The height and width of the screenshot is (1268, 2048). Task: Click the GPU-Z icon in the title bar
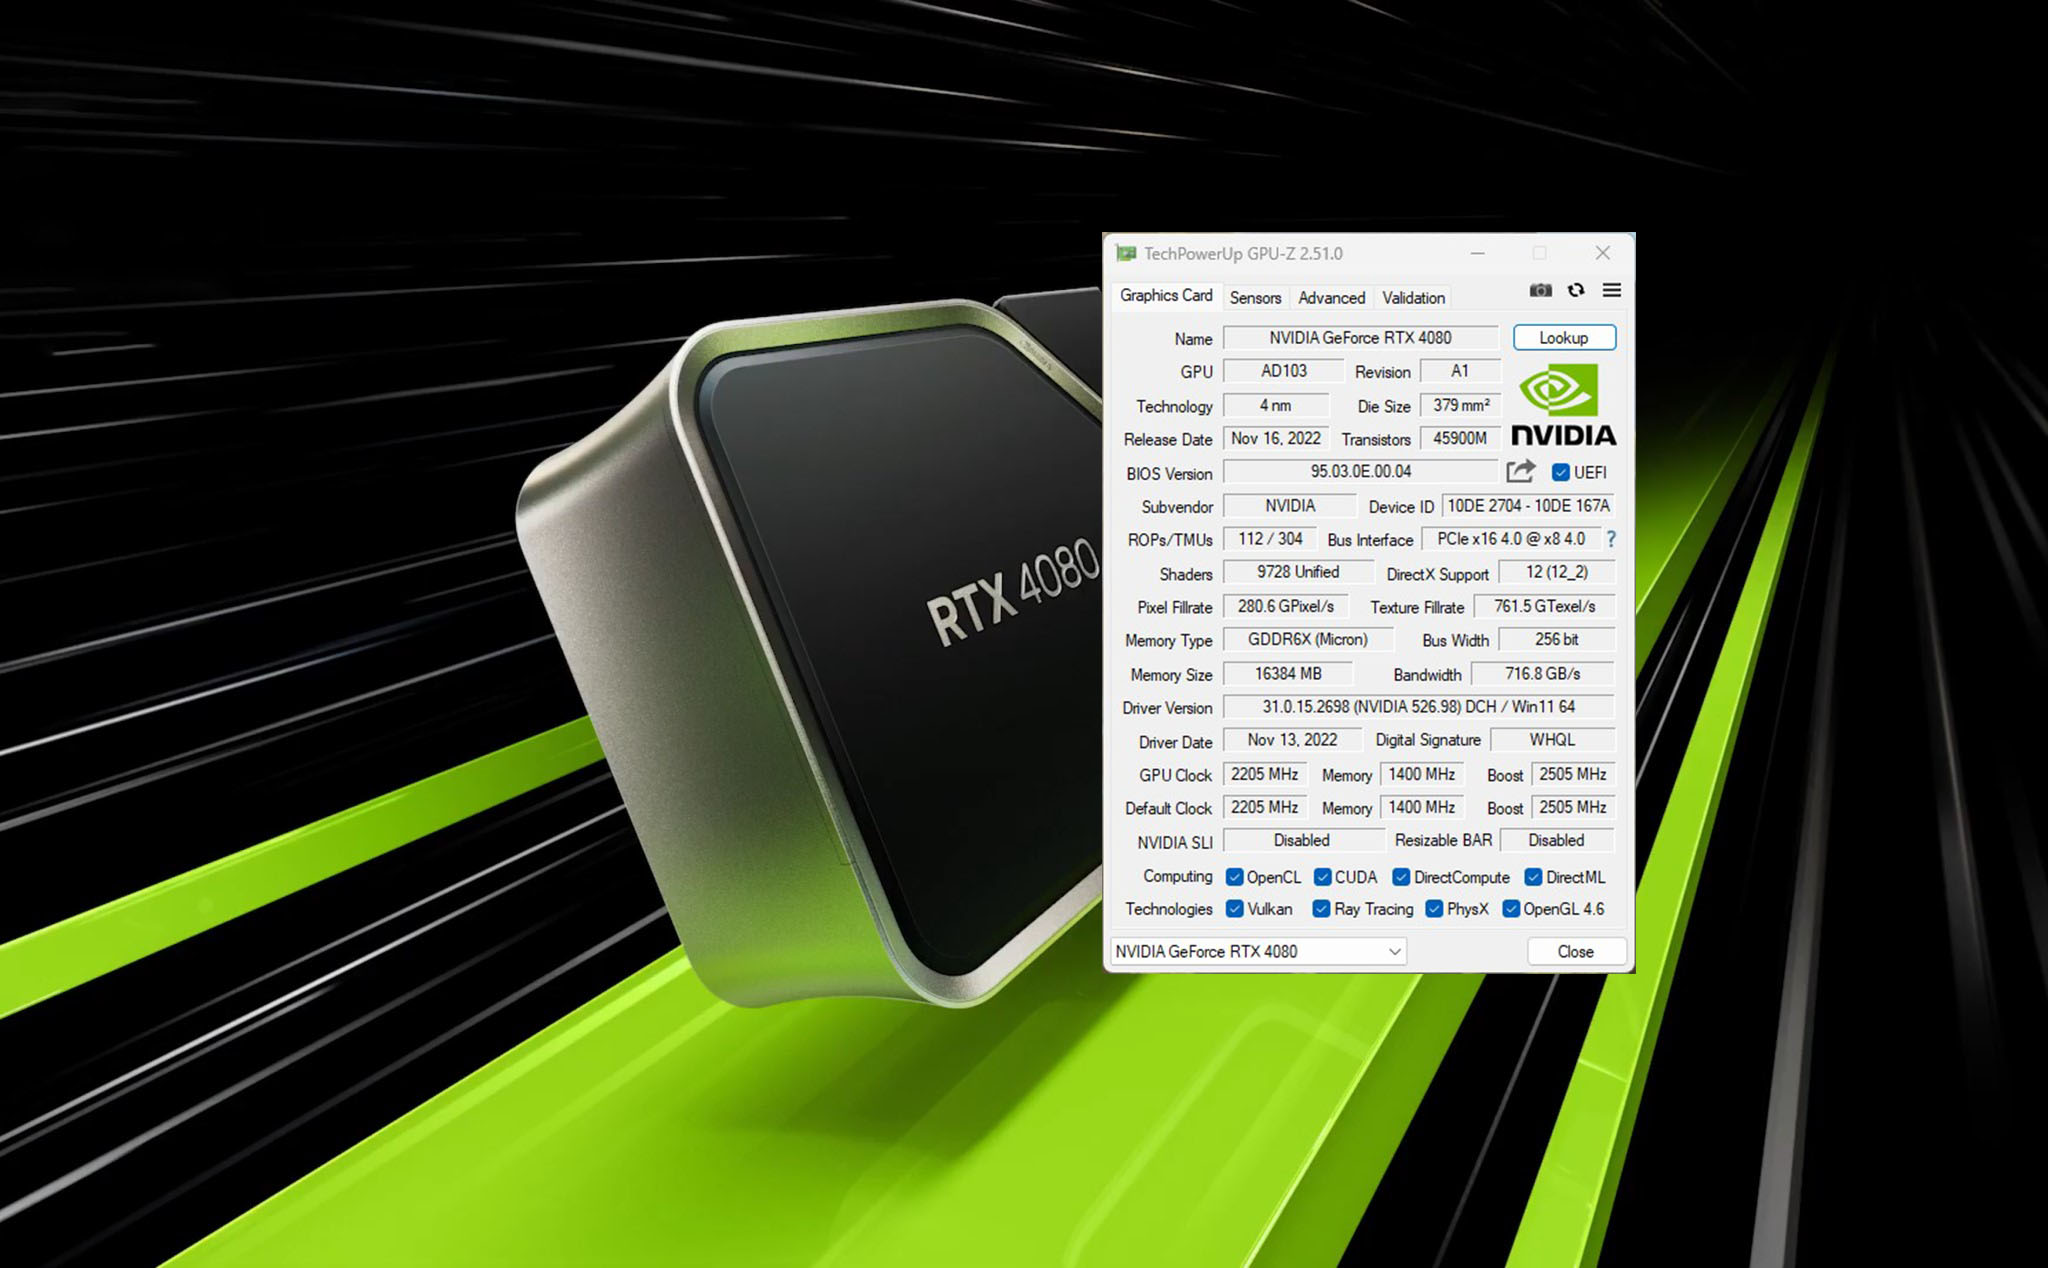[x=1129, y=253]
